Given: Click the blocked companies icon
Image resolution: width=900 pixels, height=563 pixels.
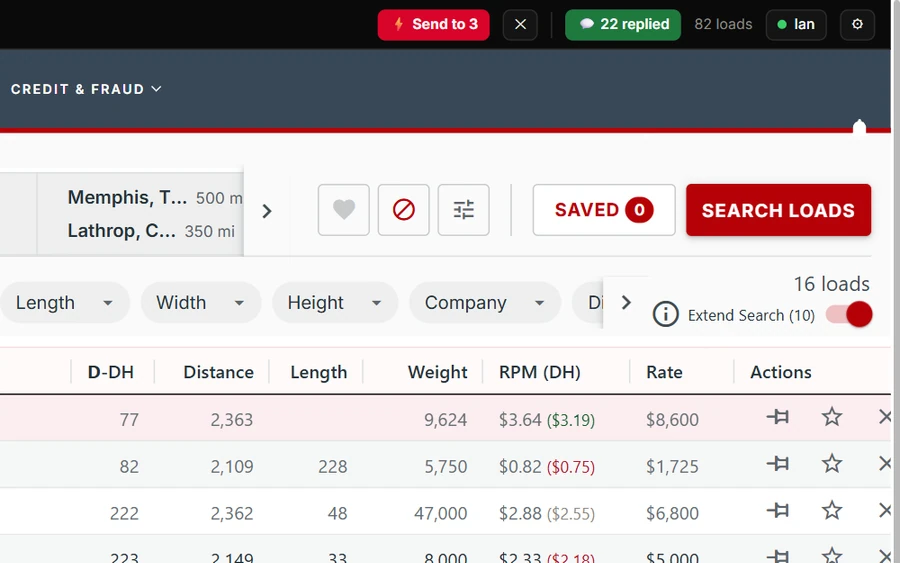Looking at the screenshot, I should tap(404, 210).
